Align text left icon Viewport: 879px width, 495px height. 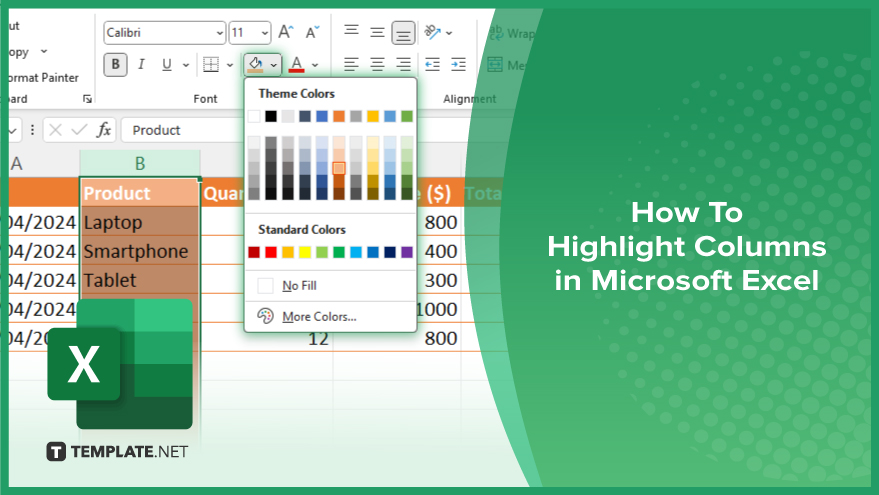coord(351,64)
